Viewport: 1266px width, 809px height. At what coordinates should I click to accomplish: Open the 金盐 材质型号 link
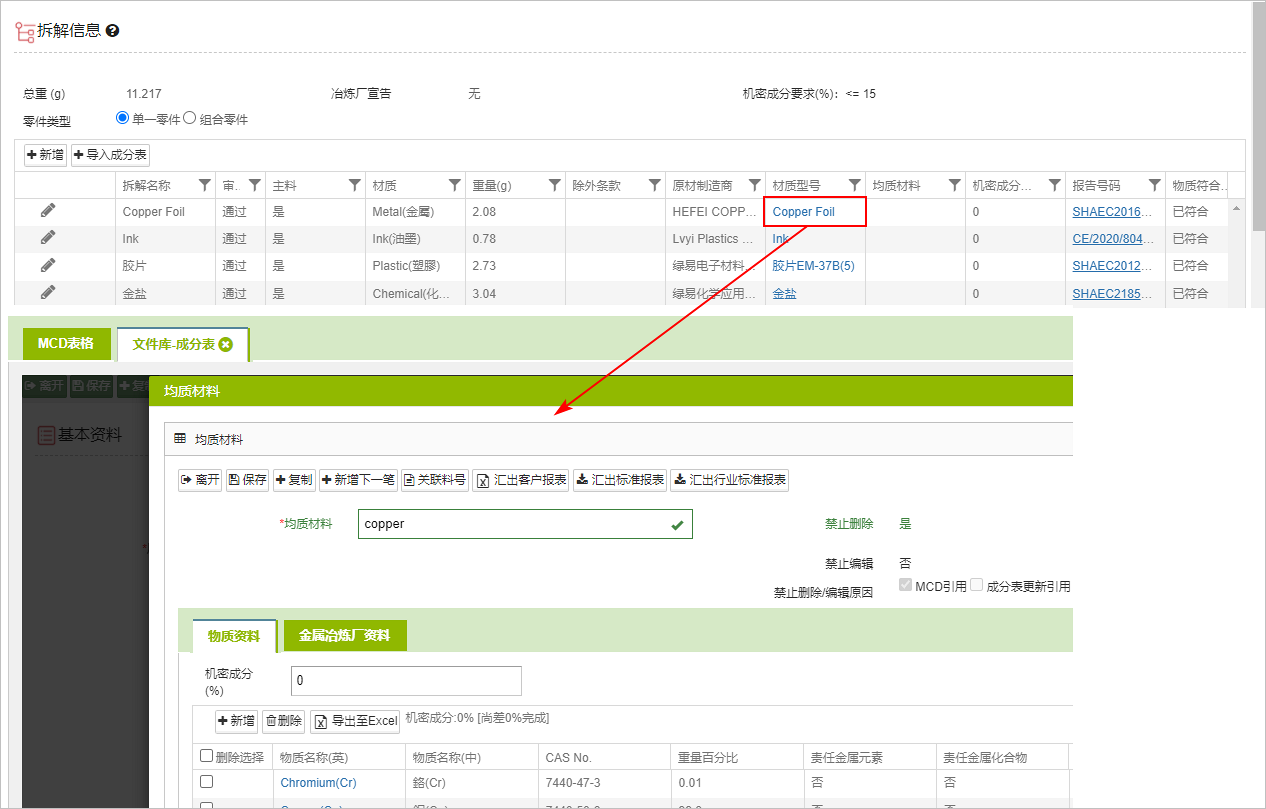pyautogui.click(x=785, y=293)
